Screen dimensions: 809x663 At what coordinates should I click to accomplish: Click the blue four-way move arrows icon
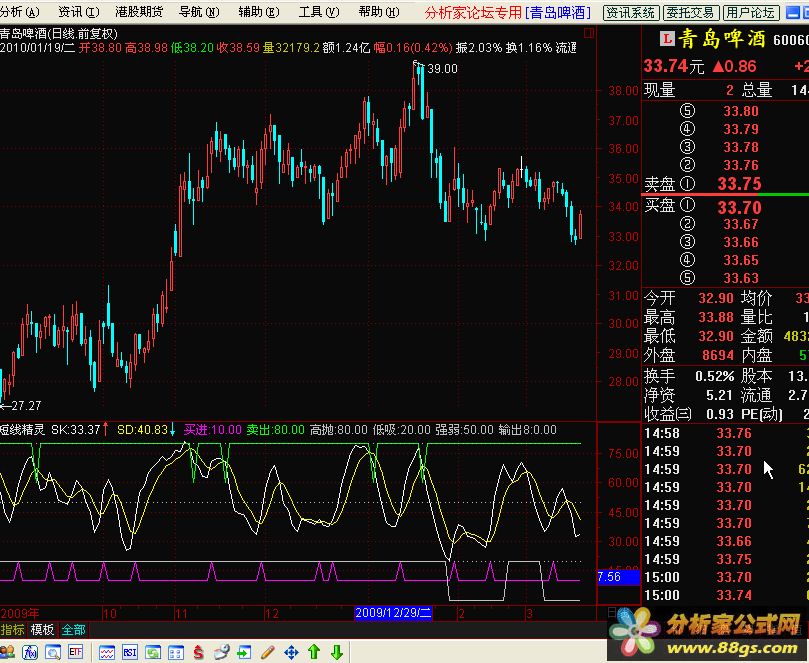pos(292,652)
